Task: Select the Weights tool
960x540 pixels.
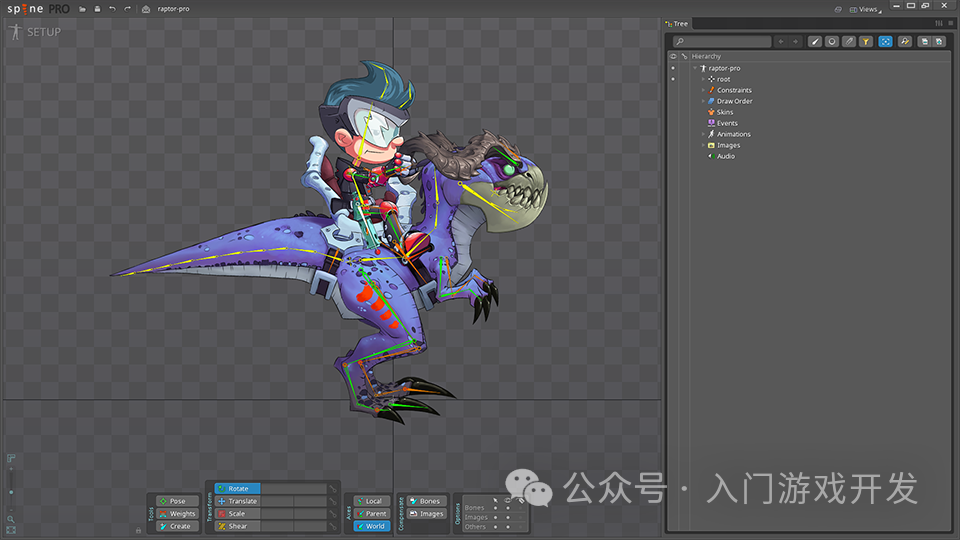Action: pyautogui.click(x=178, y=514)
